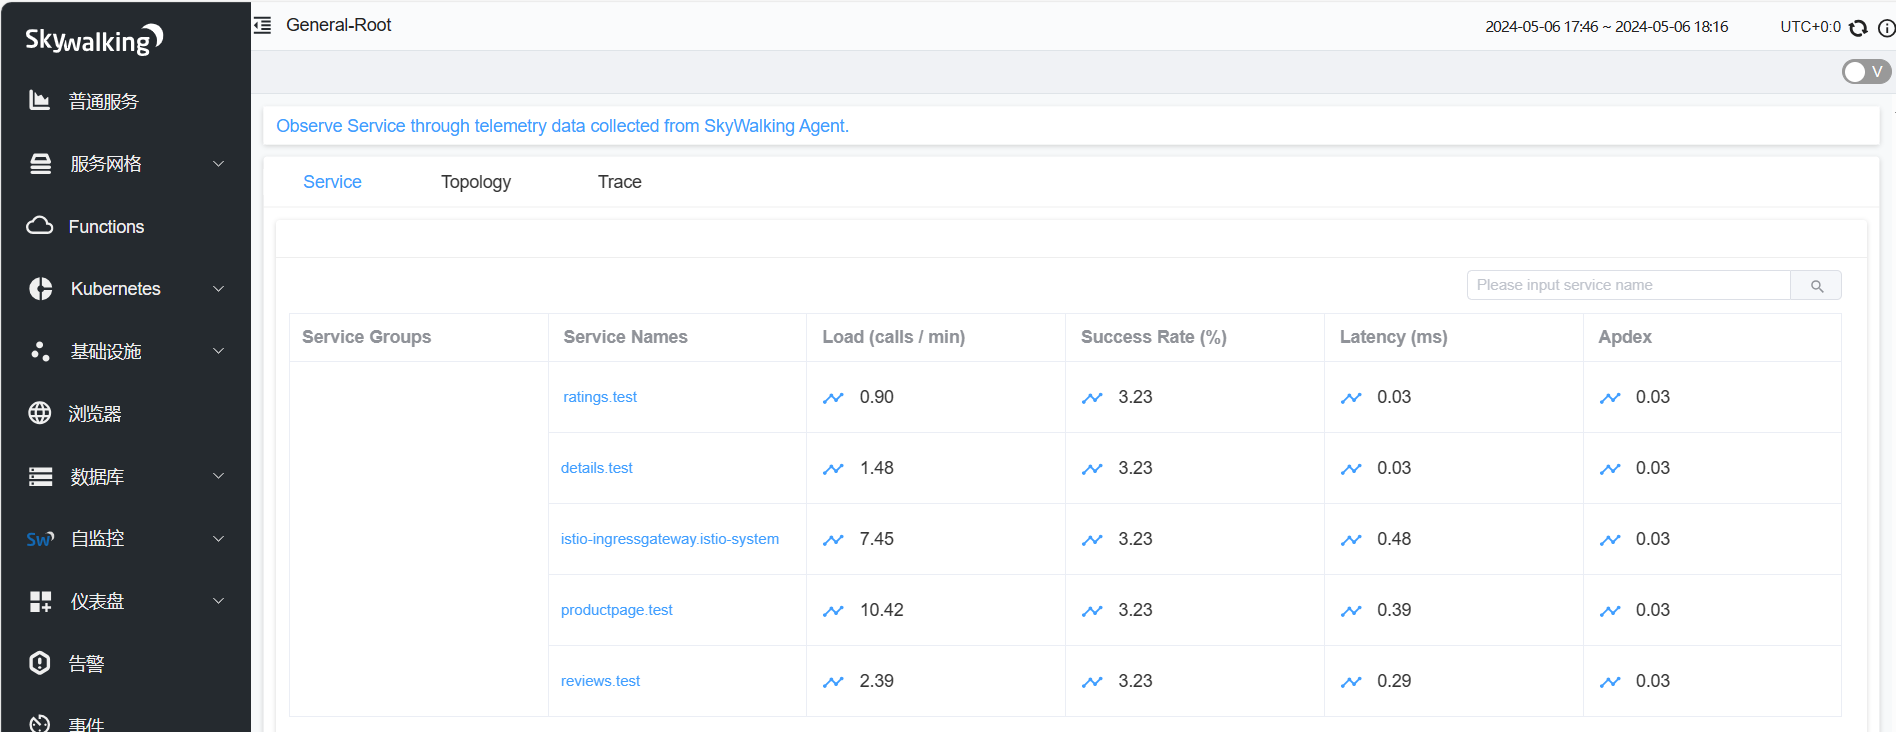
Task: Switch to the Service tab
Action: coord(332,182)
